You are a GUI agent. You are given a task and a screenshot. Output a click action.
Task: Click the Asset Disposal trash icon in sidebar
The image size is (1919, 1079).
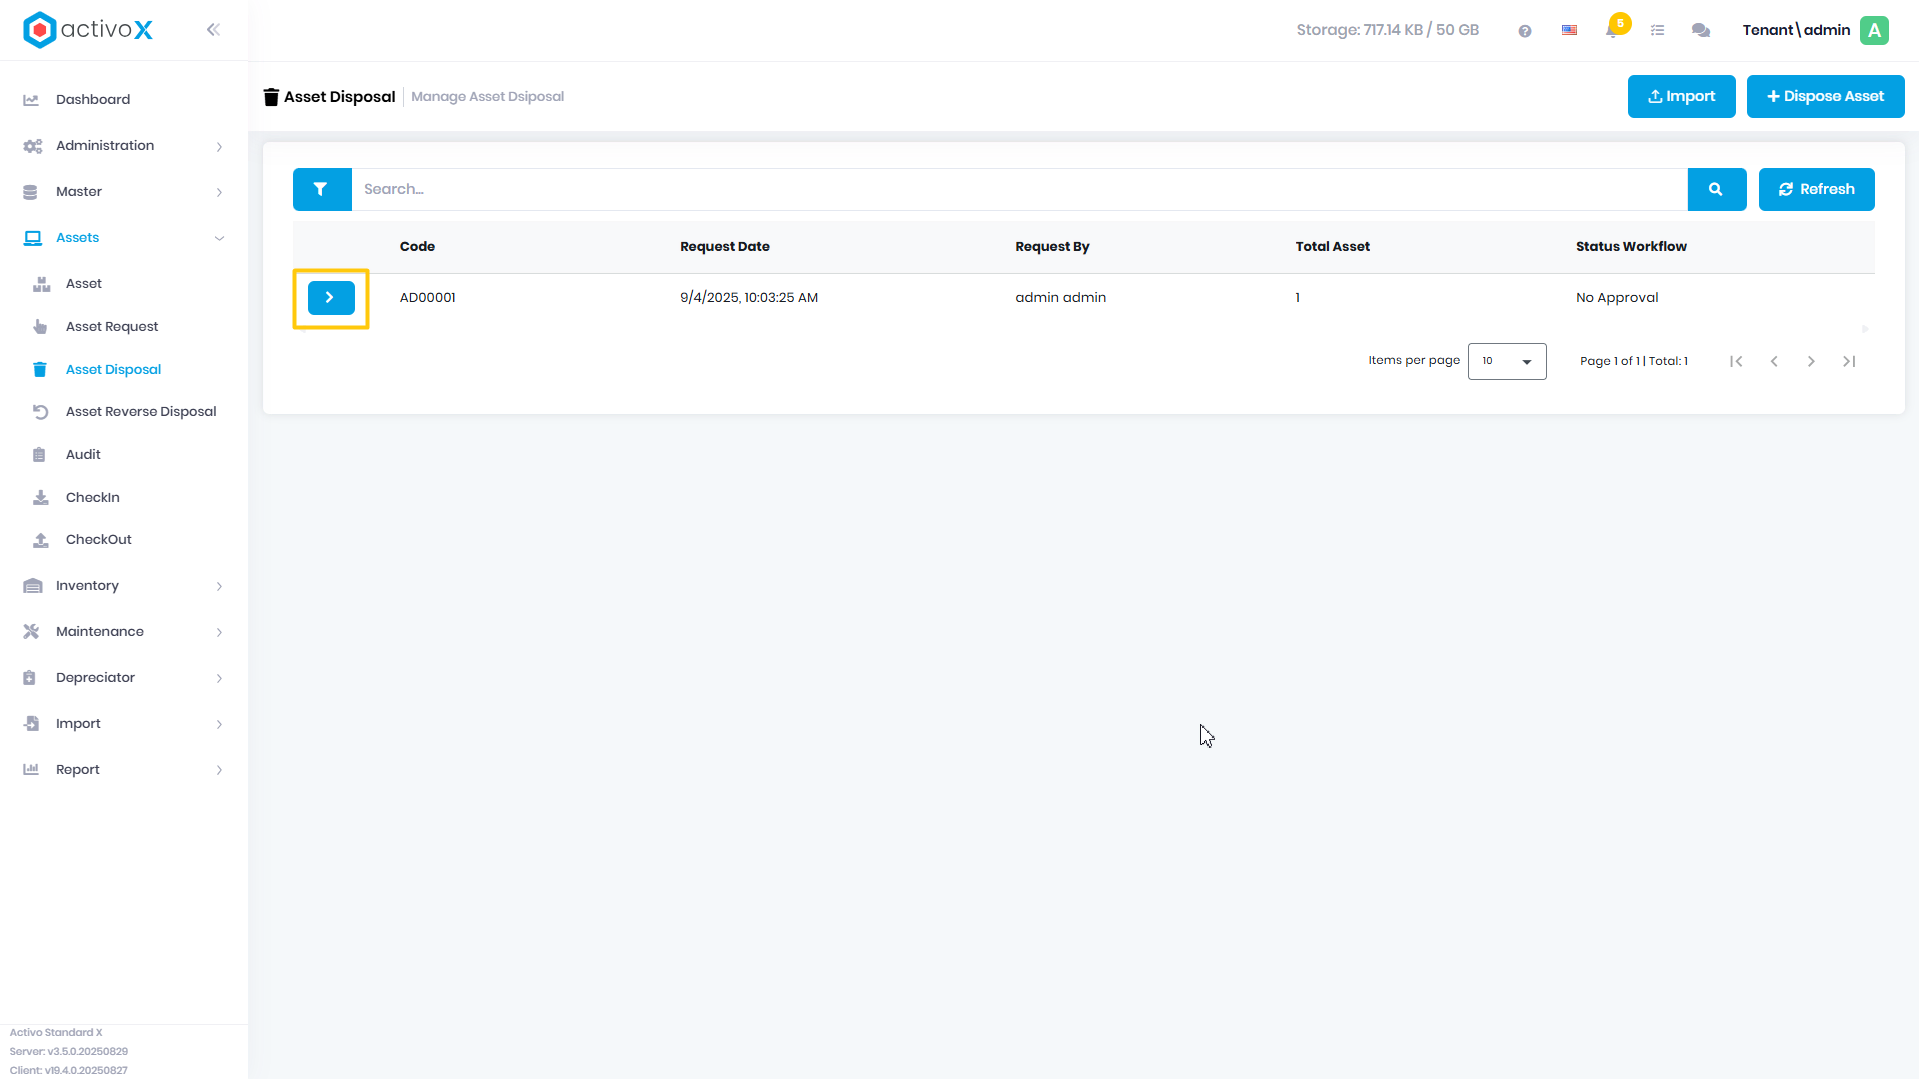click(40, 370)
